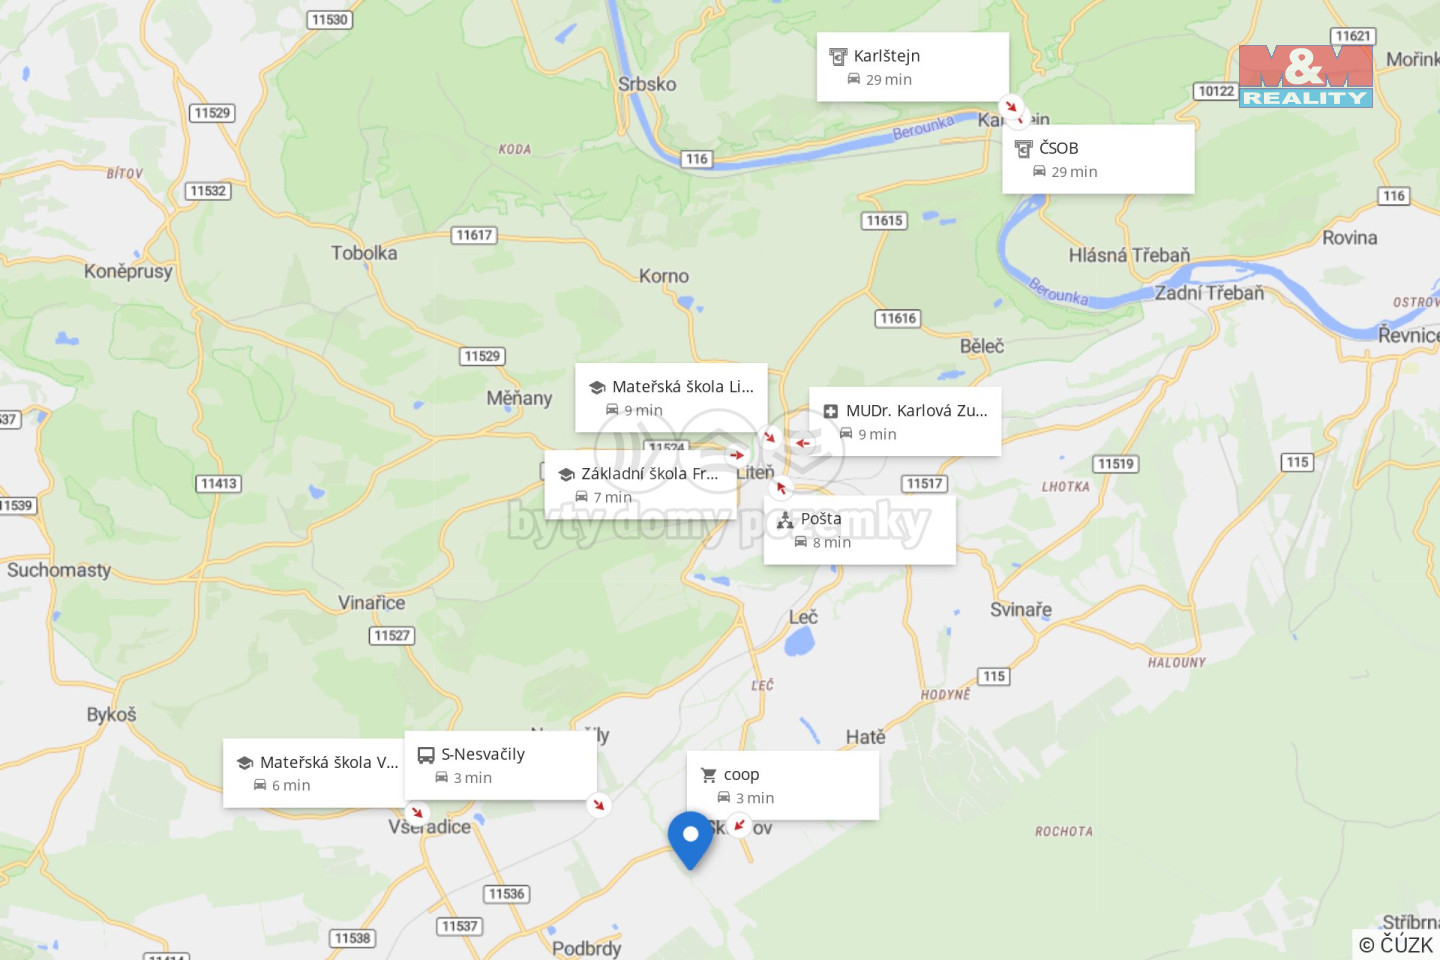Click the M&M Reality logo

[1306, 76]
